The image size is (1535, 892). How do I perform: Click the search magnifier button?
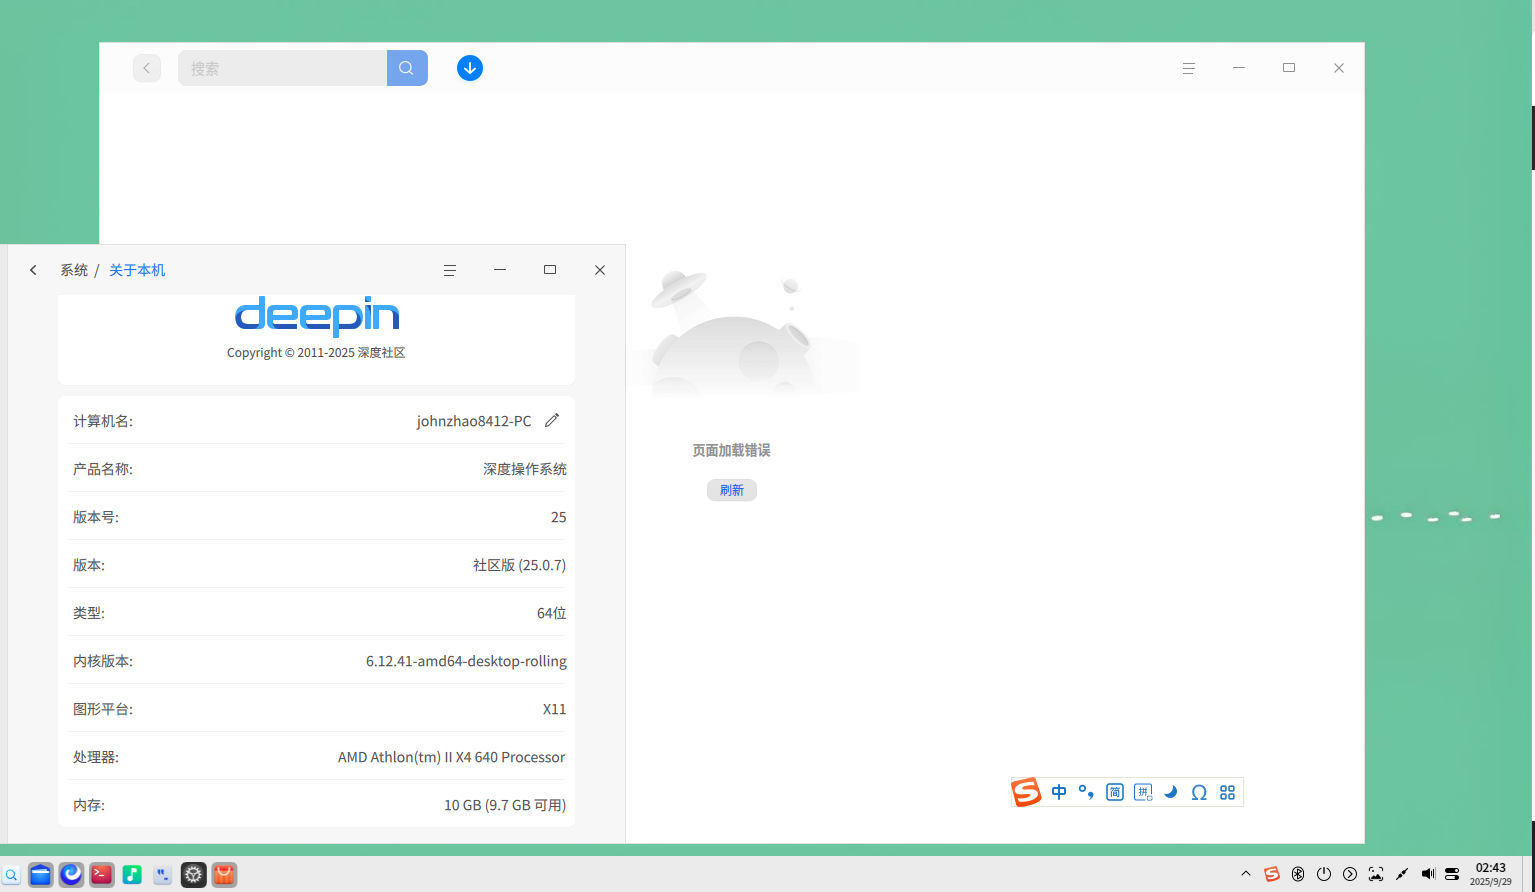click(407, 68)
